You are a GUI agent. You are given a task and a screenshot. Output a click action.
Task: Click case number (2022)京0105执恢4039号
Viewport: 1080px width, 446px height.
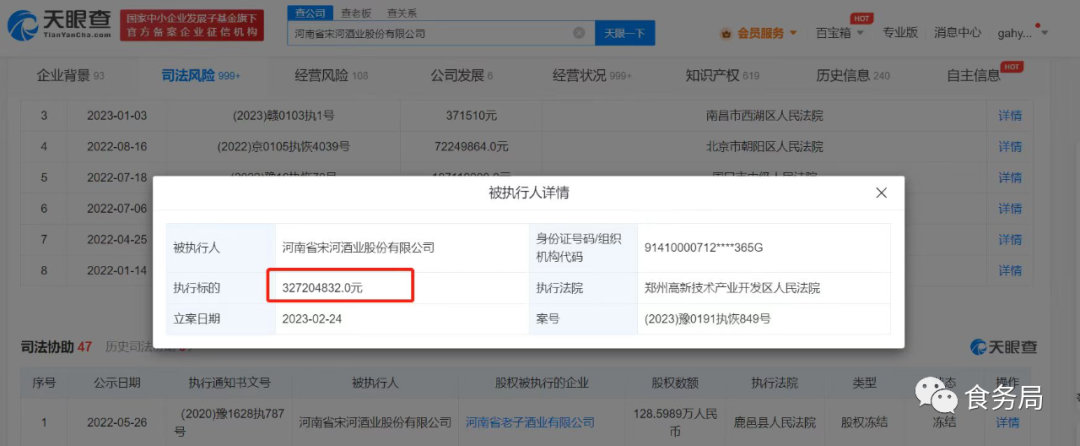283,147
